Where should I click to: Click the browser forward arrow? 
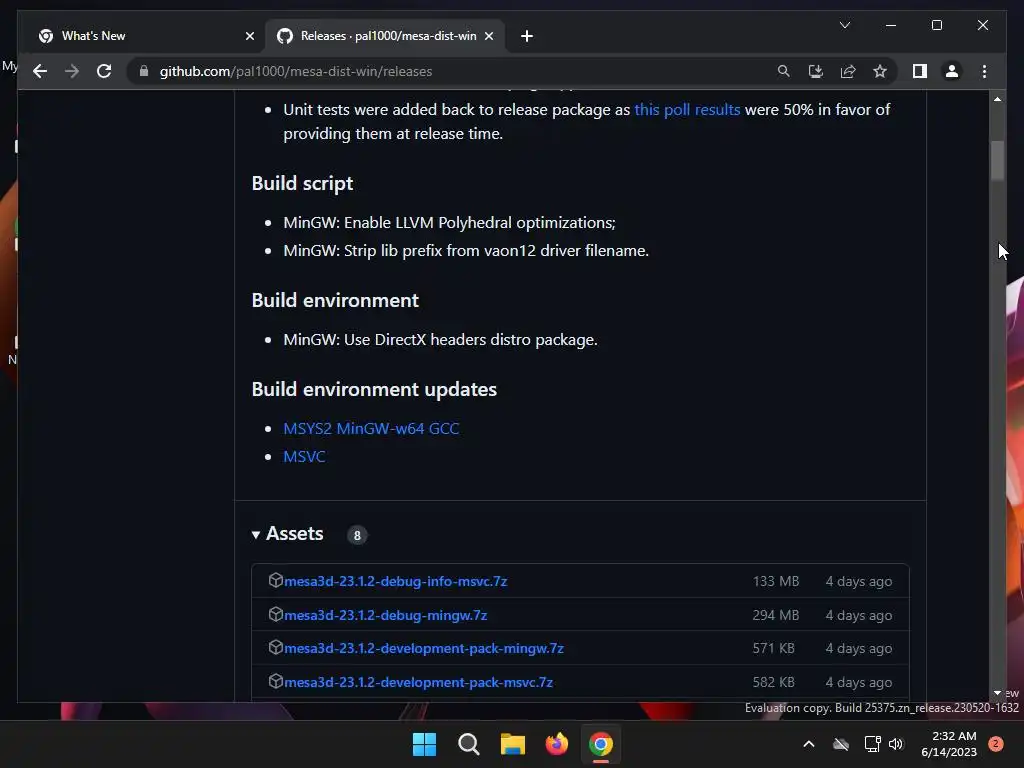pyautogui.click(x=72, y=71)
